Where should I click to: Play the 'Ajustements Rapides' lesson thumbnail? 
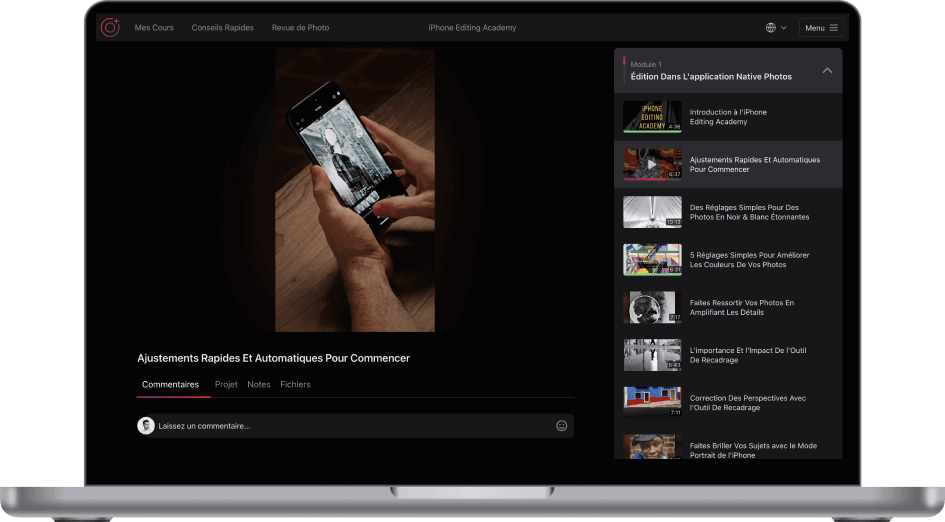(652, 165)
